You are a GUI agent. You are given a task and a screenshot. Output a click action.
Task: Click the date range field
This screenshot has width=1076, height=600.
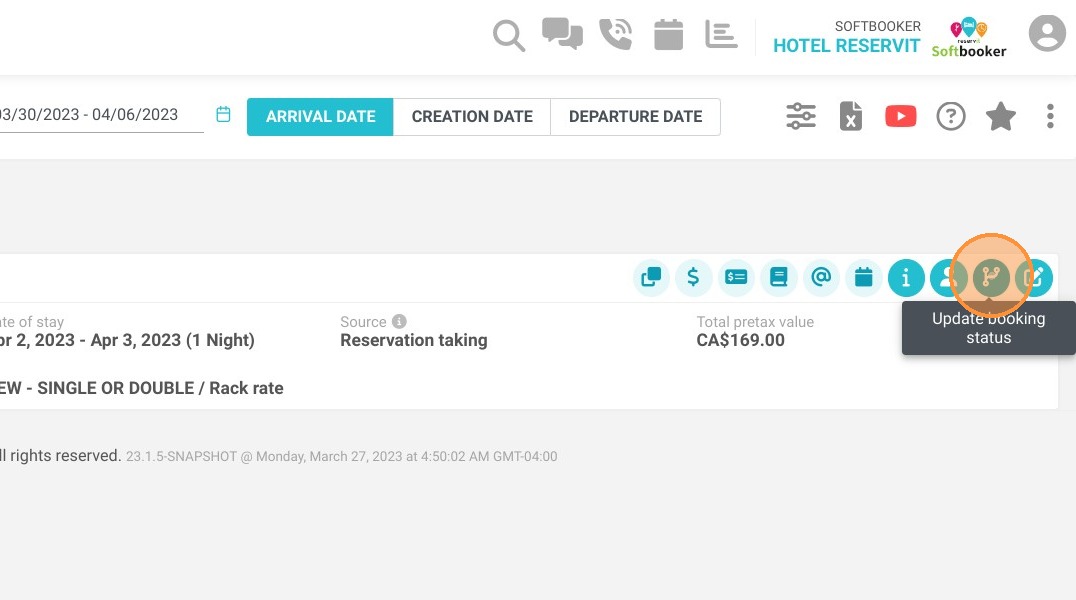click(100, 115)
